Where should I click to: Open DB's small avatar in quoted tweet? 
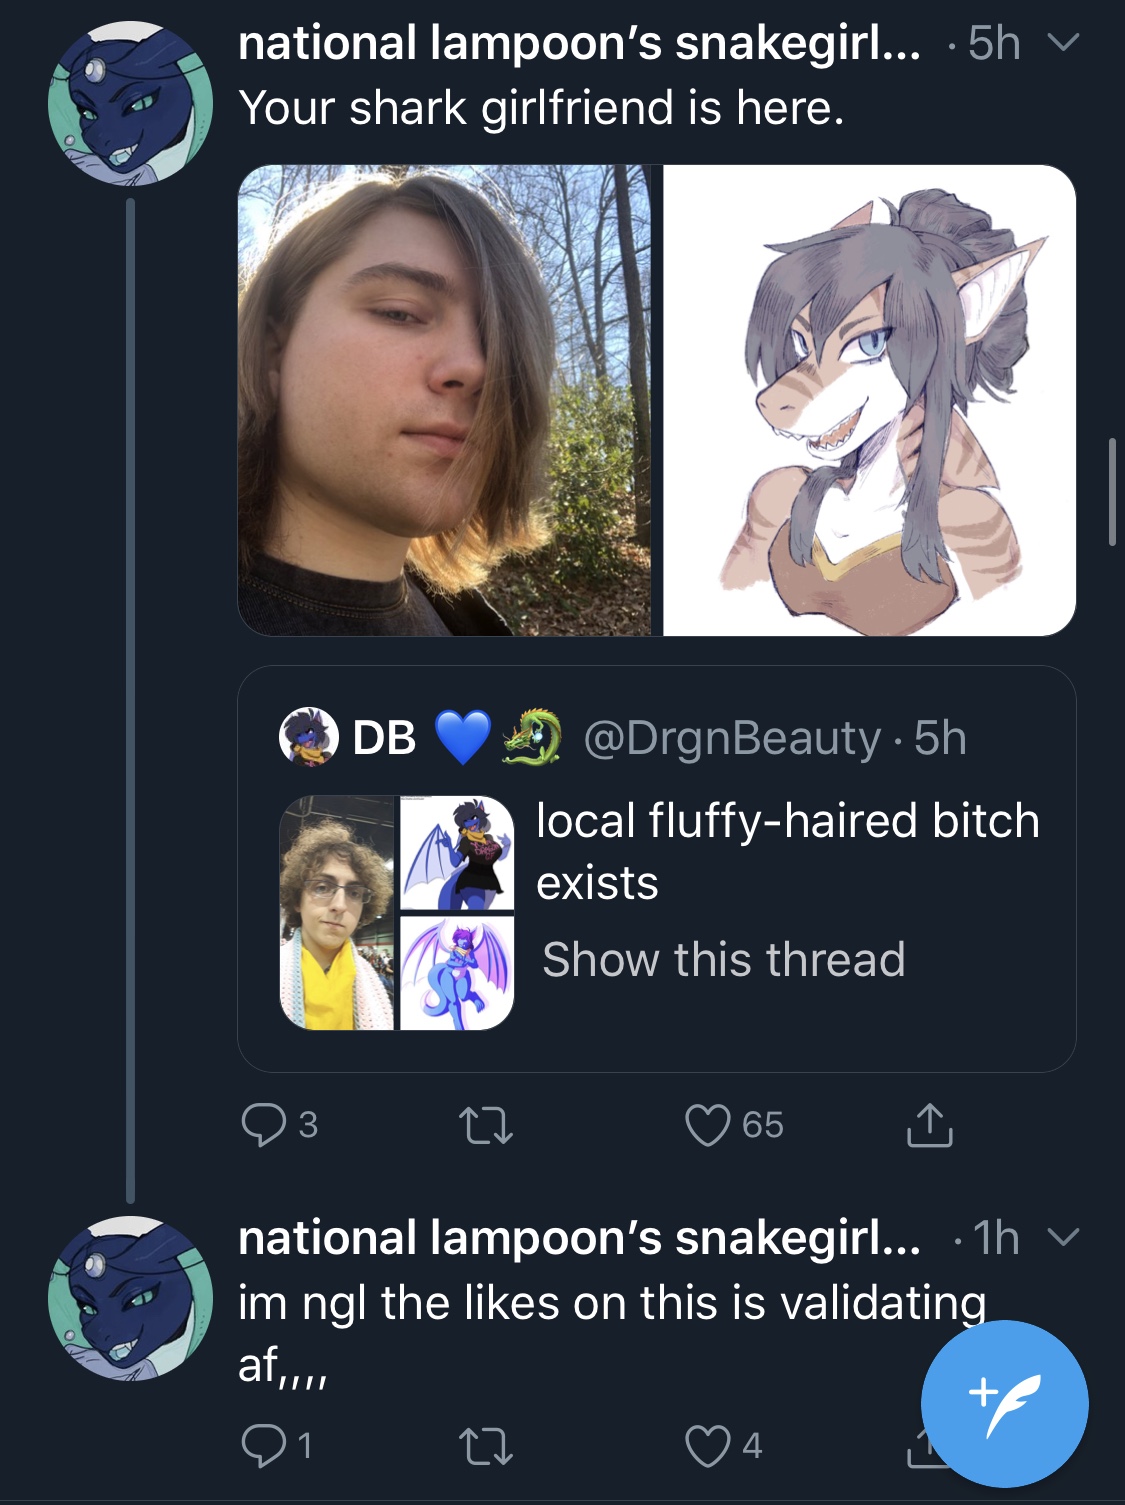(306, 737)
